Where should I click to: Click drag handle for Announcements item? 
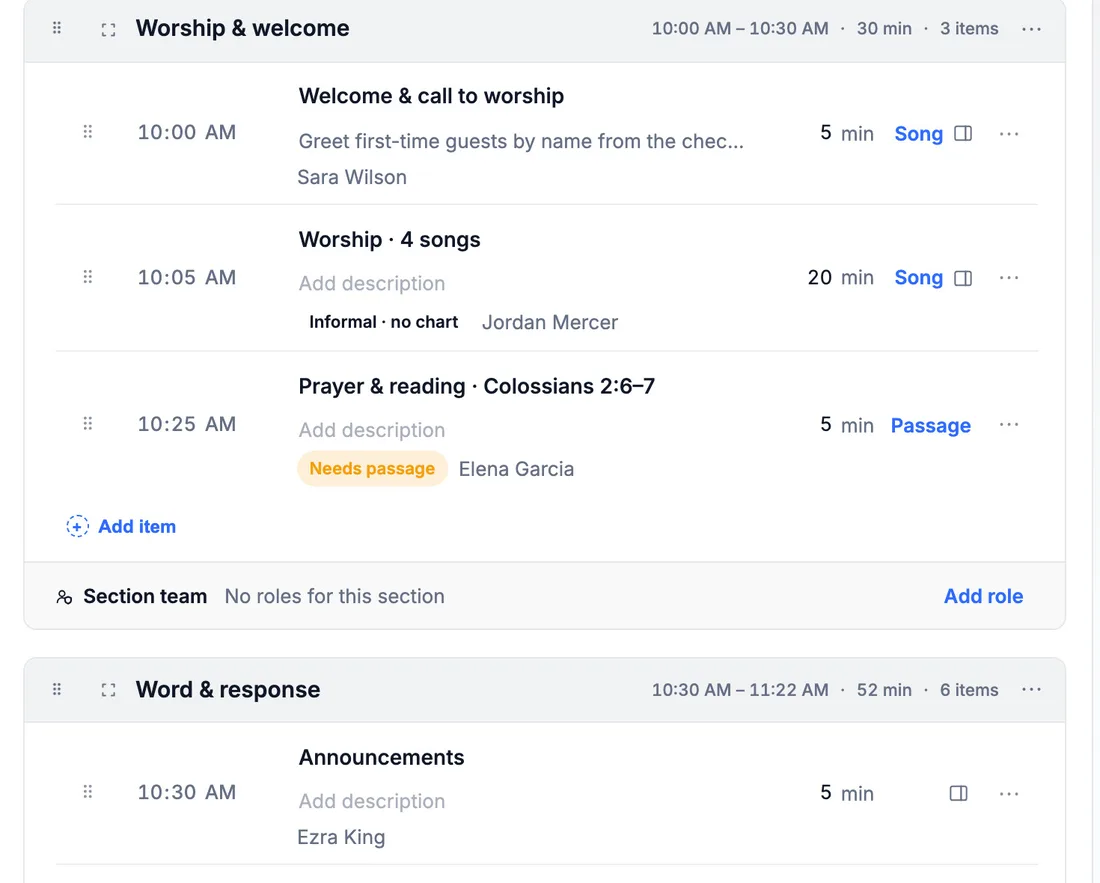click(x=88, y=792)
